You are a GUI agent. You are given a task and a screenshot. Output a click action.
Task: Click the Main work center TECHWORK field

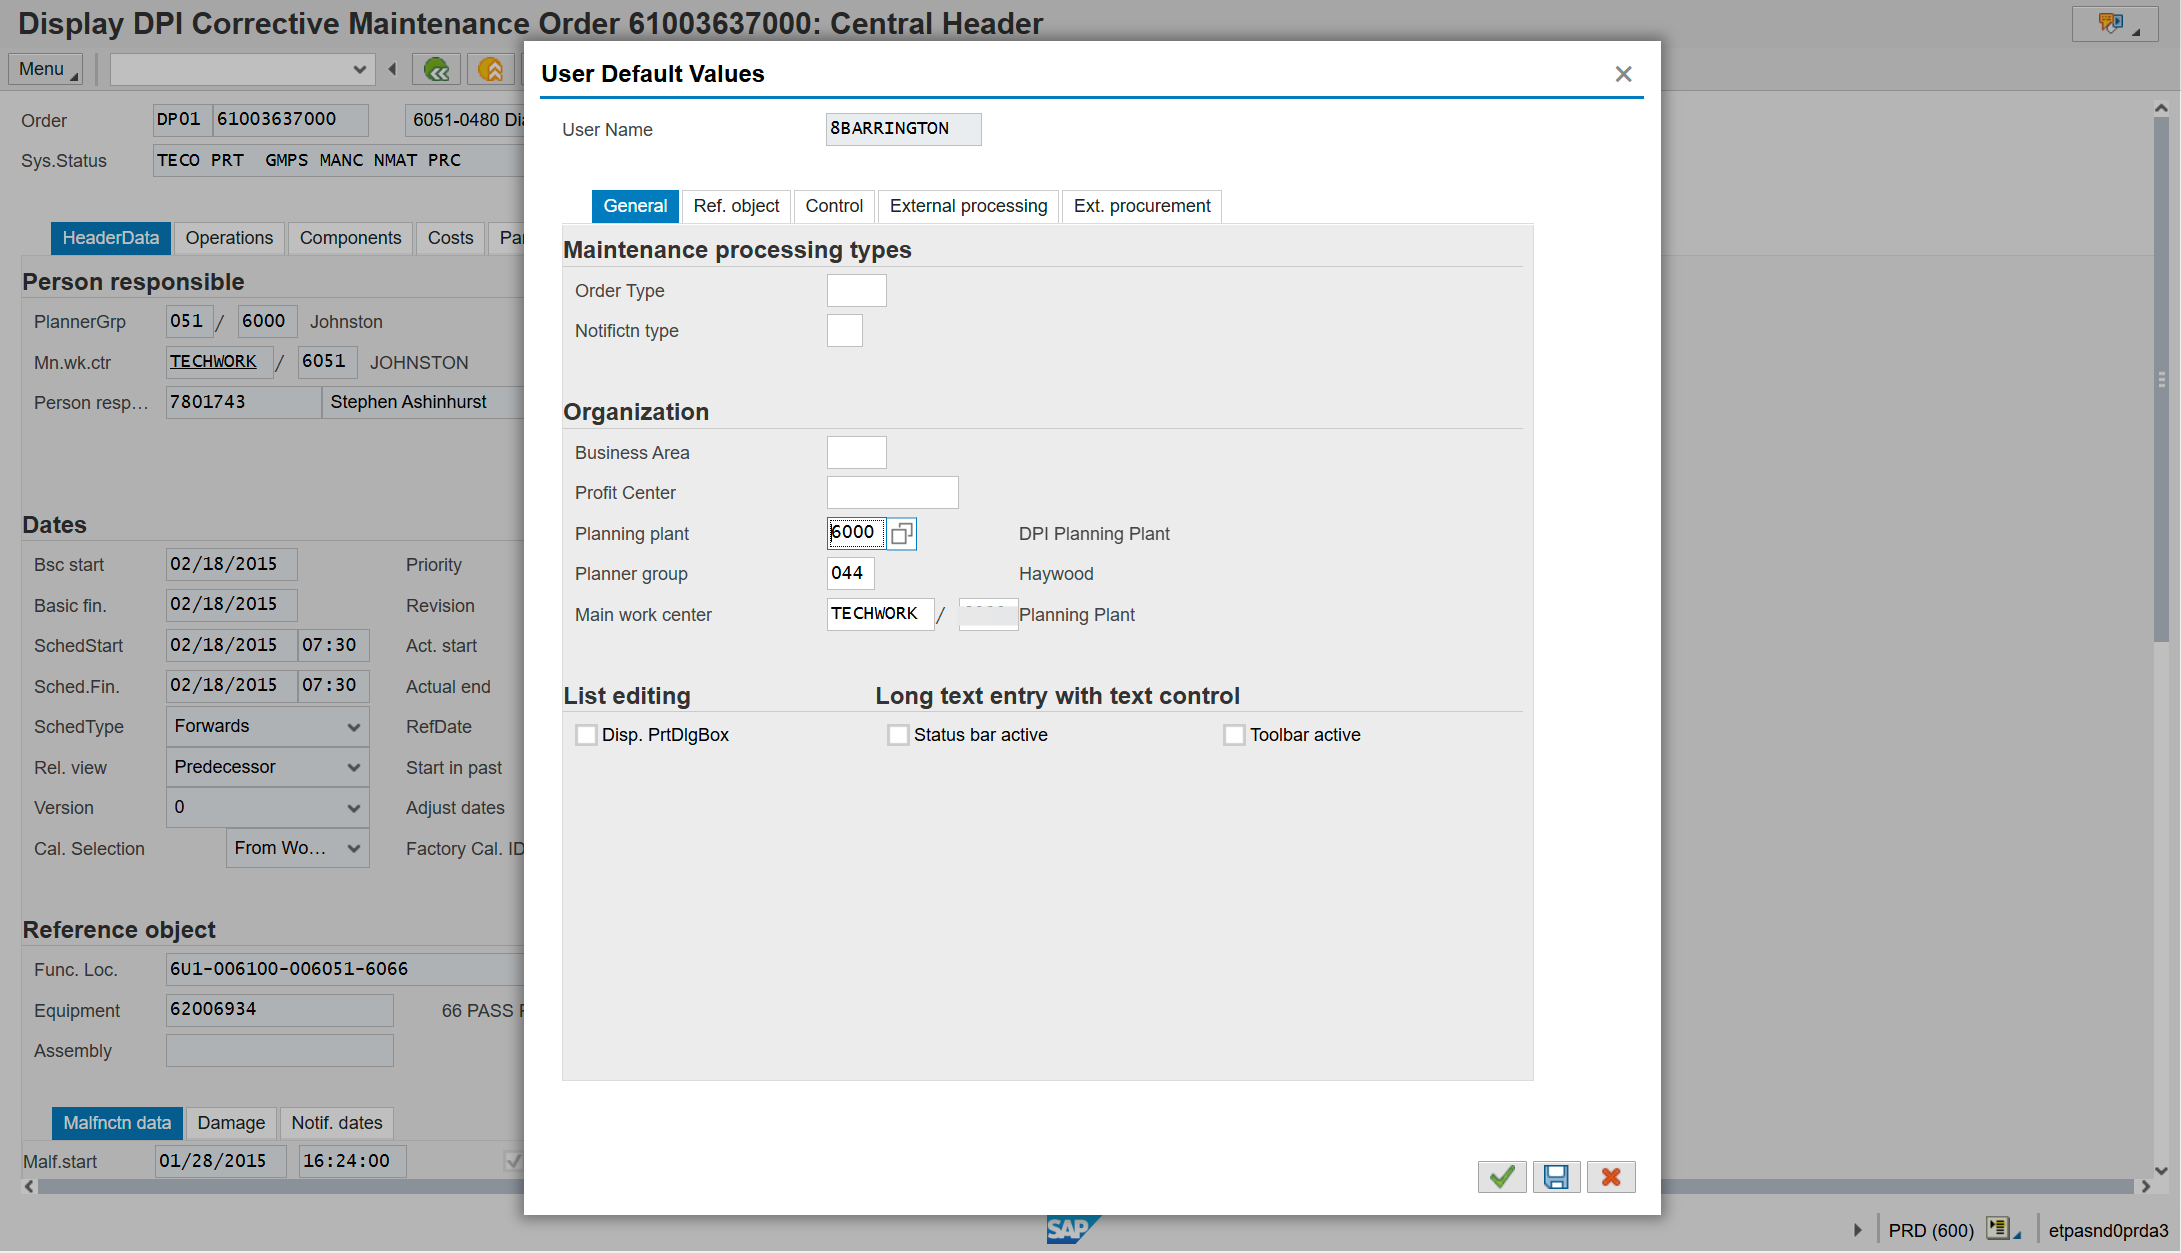(880, 614)
